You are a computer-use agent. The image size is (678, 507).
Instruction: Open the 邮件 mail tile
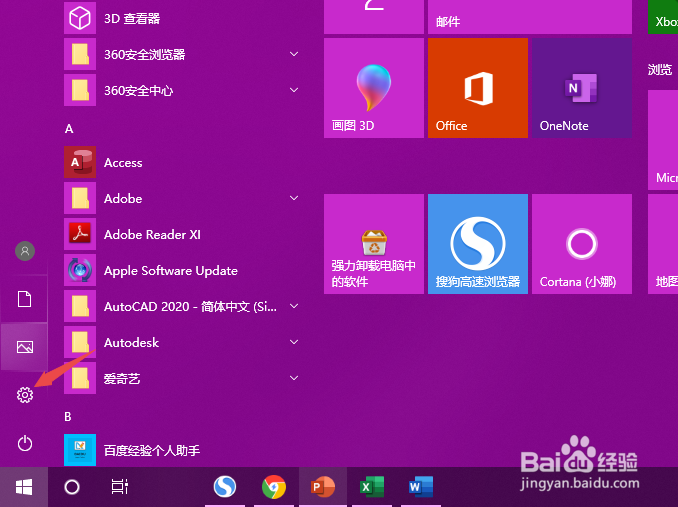pos(530,17)
